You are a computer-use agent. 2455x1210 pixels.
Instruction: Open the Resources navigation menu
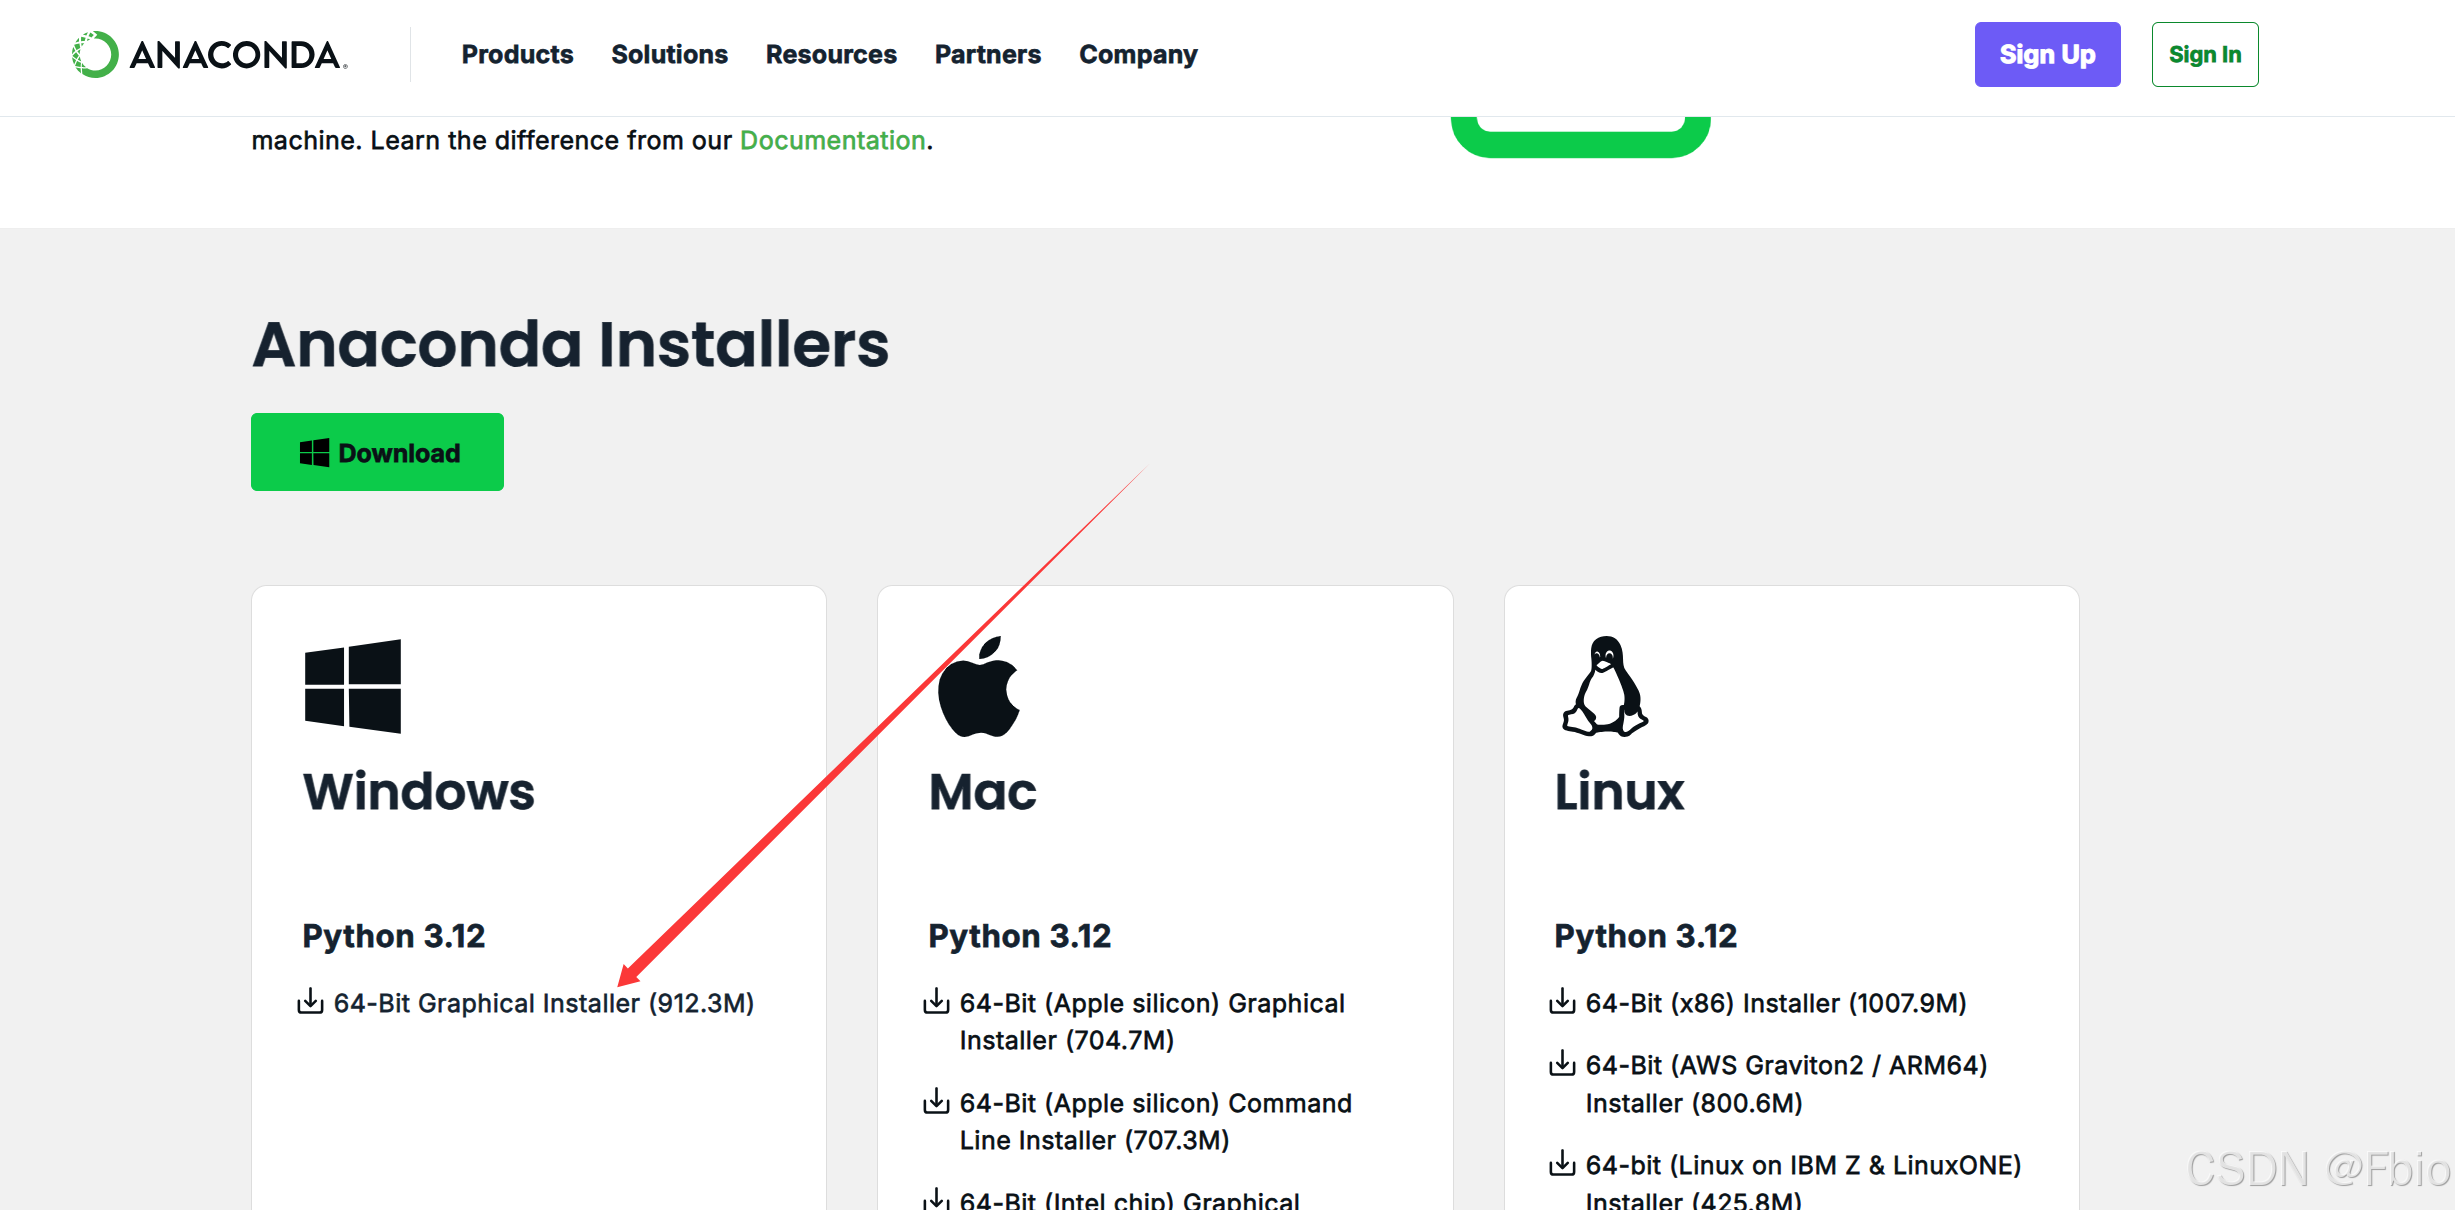pos(831,54)
